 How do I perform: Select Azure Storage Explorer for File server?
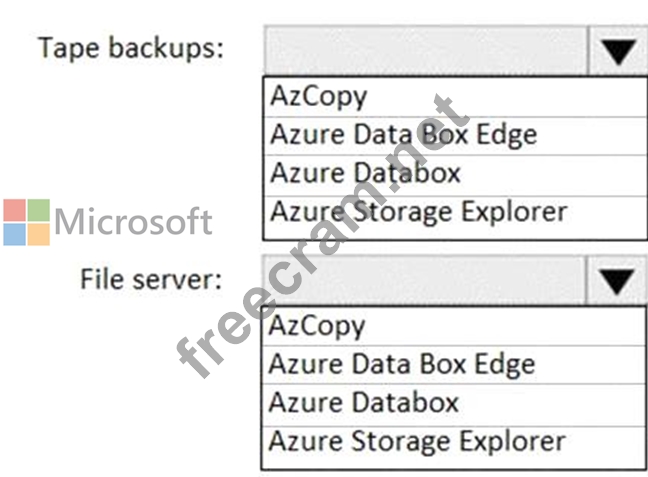(x=418, y=441)
